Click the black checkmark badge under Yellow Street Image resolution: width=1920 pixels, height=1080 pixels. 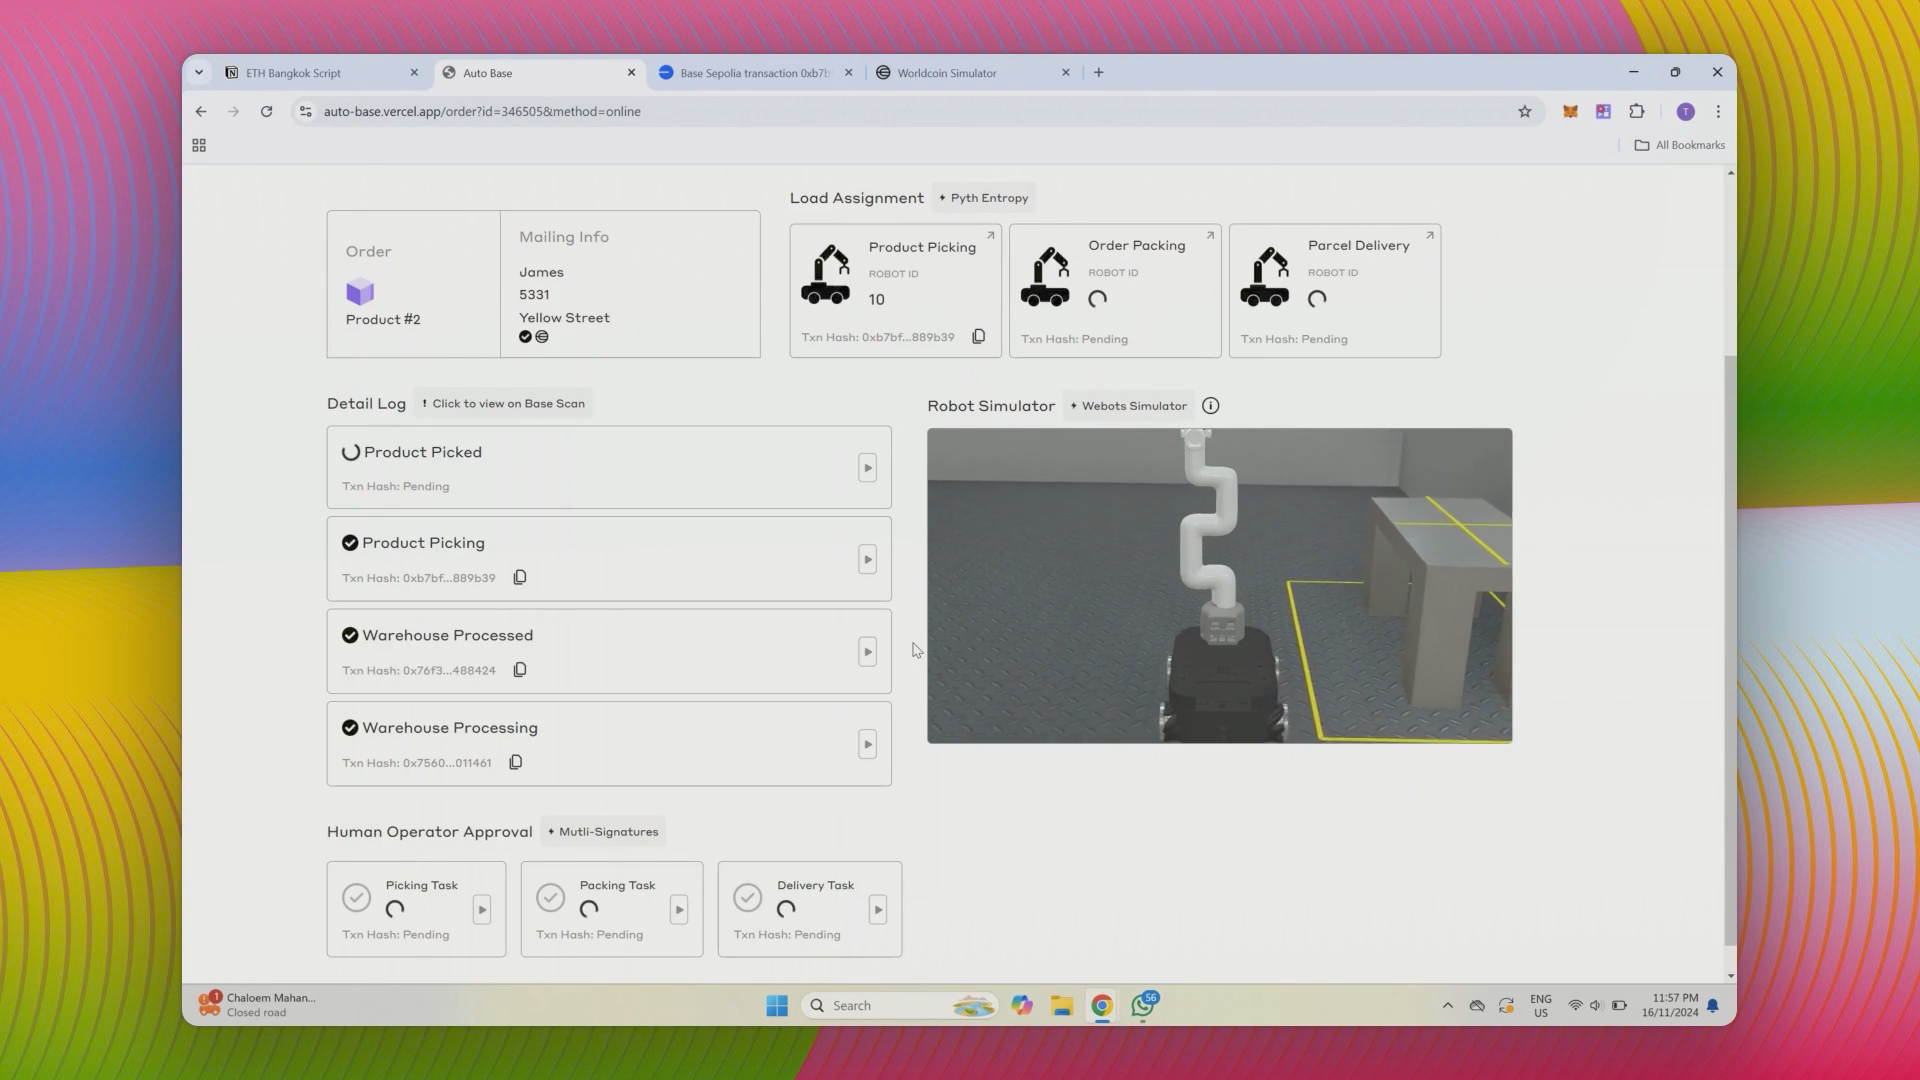pyautogui.click(x=525, y=337)
